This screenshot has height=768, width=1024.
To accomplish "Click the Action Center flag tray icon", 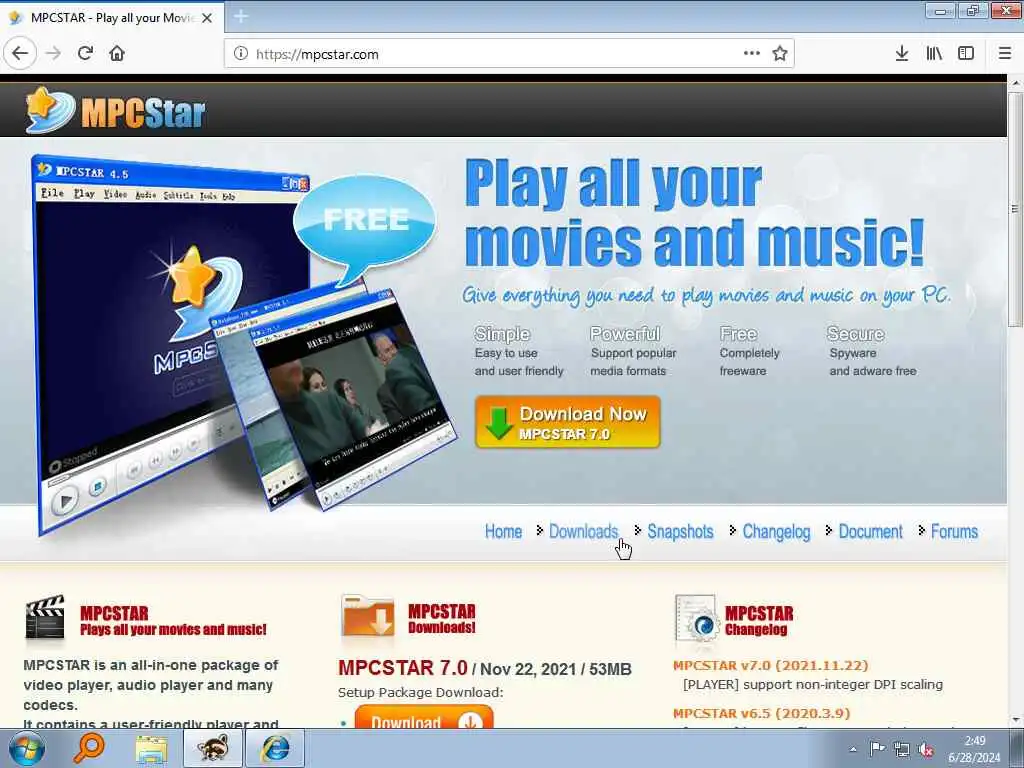I will (x=877, y=749).
